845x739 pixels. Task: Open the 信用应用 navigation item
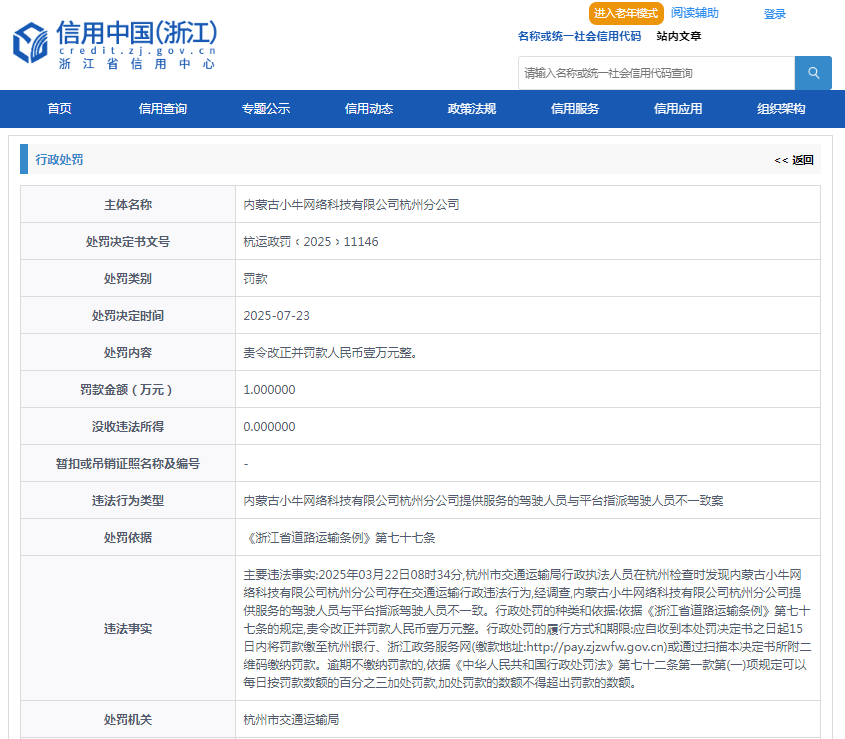(x=678, y=109)
